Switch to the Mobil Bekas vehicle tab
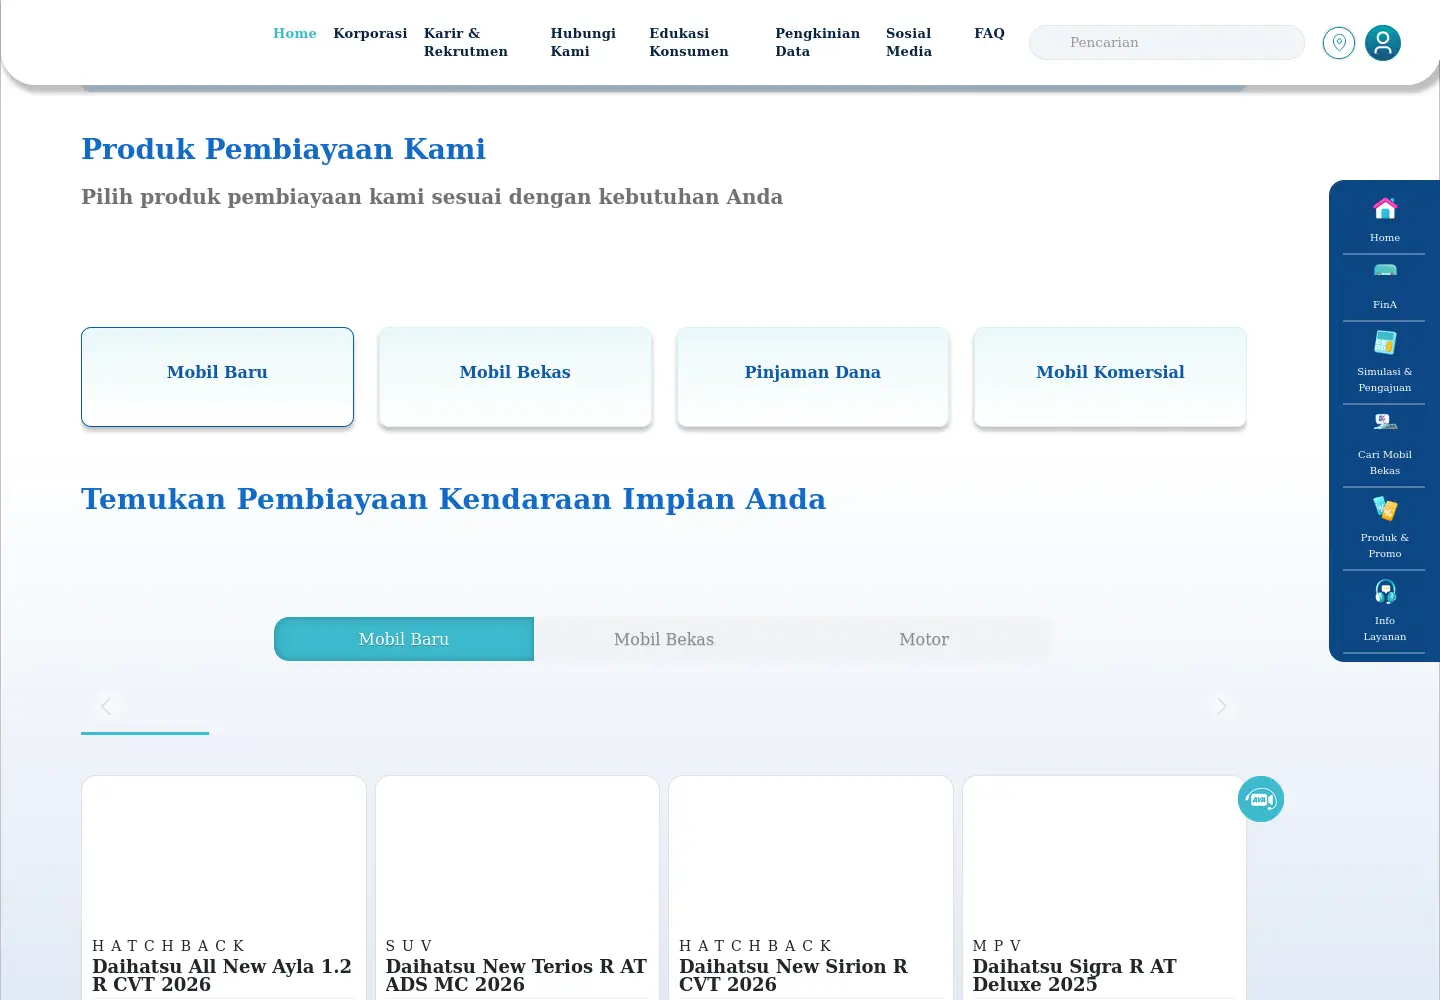Screen dimensions: 1440x1000 pyautogui.click(x=664, y=639)
